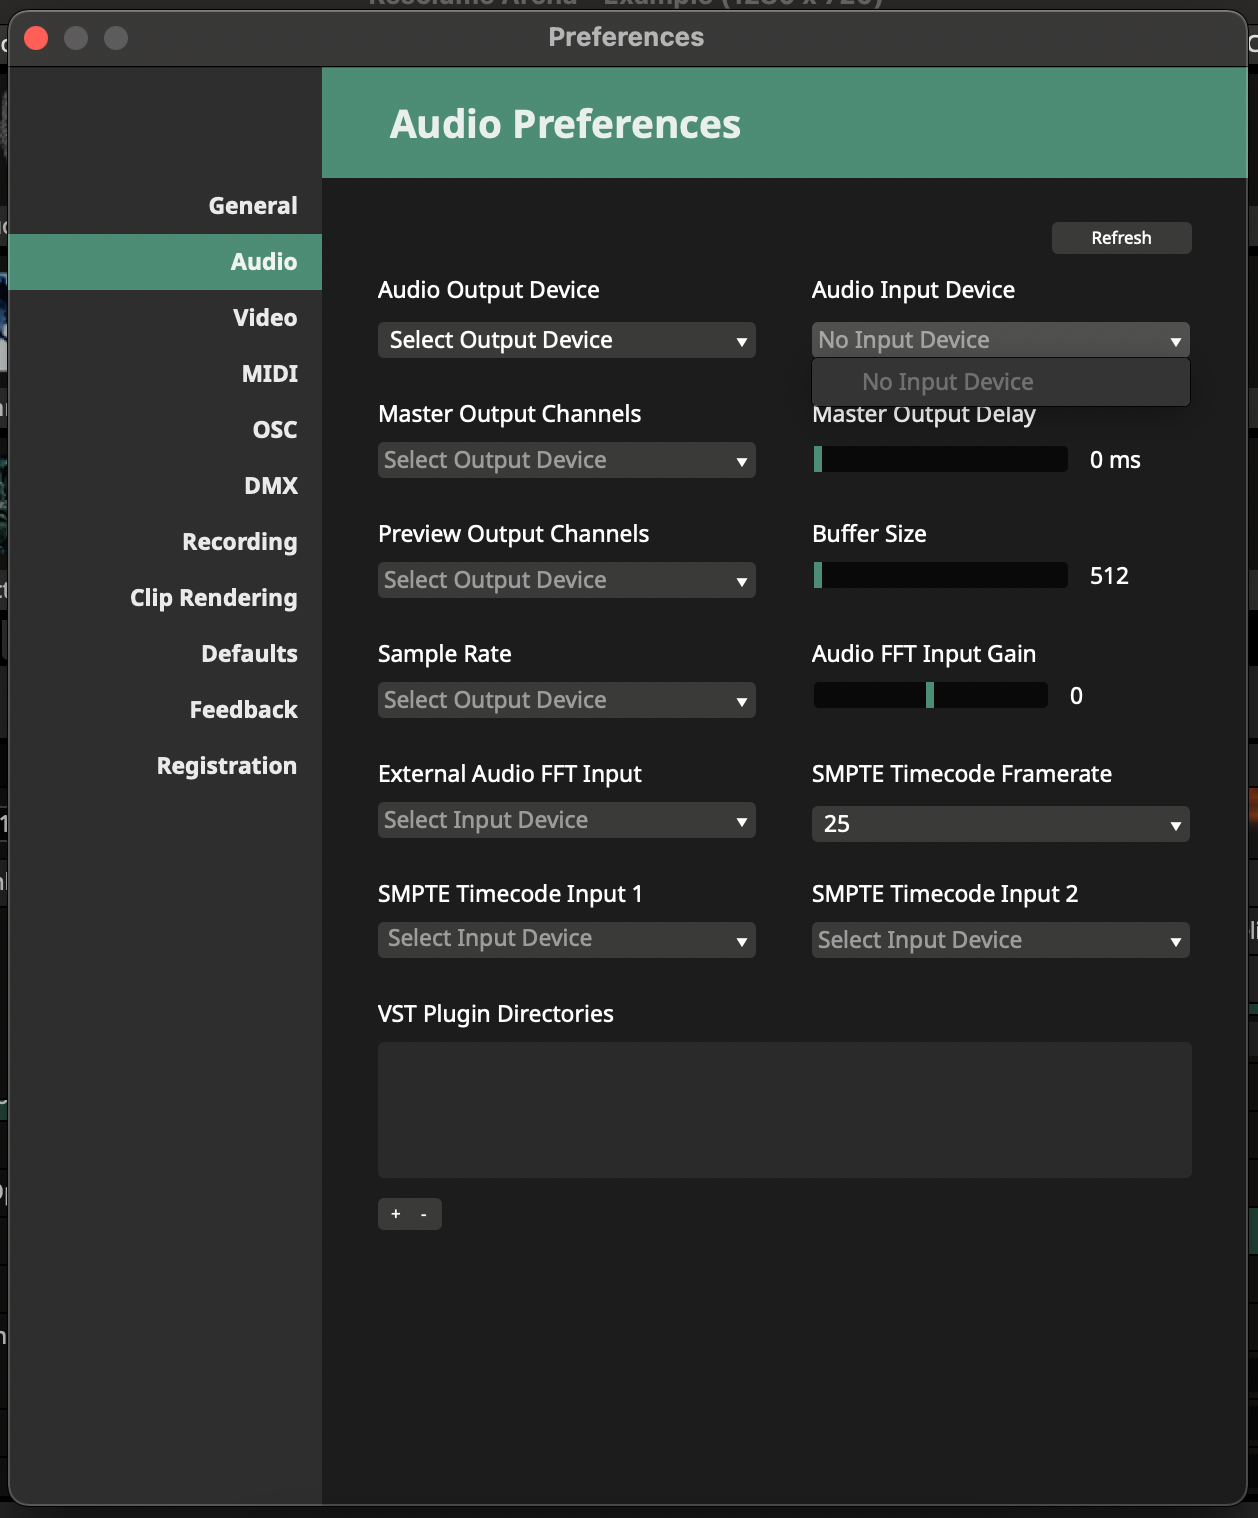Open the Video preferences tab
Image resolution: width=1258 pixels, height=1518 pixels.
click(265, 318)
